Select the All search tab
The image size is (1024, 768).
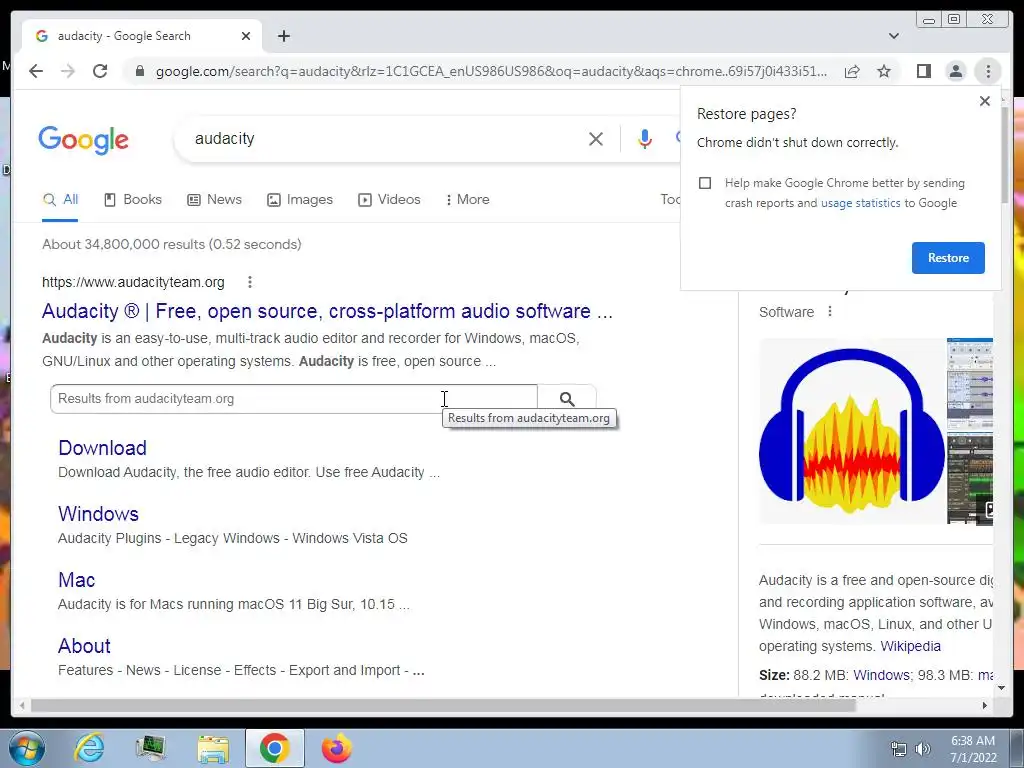point(60,200)
